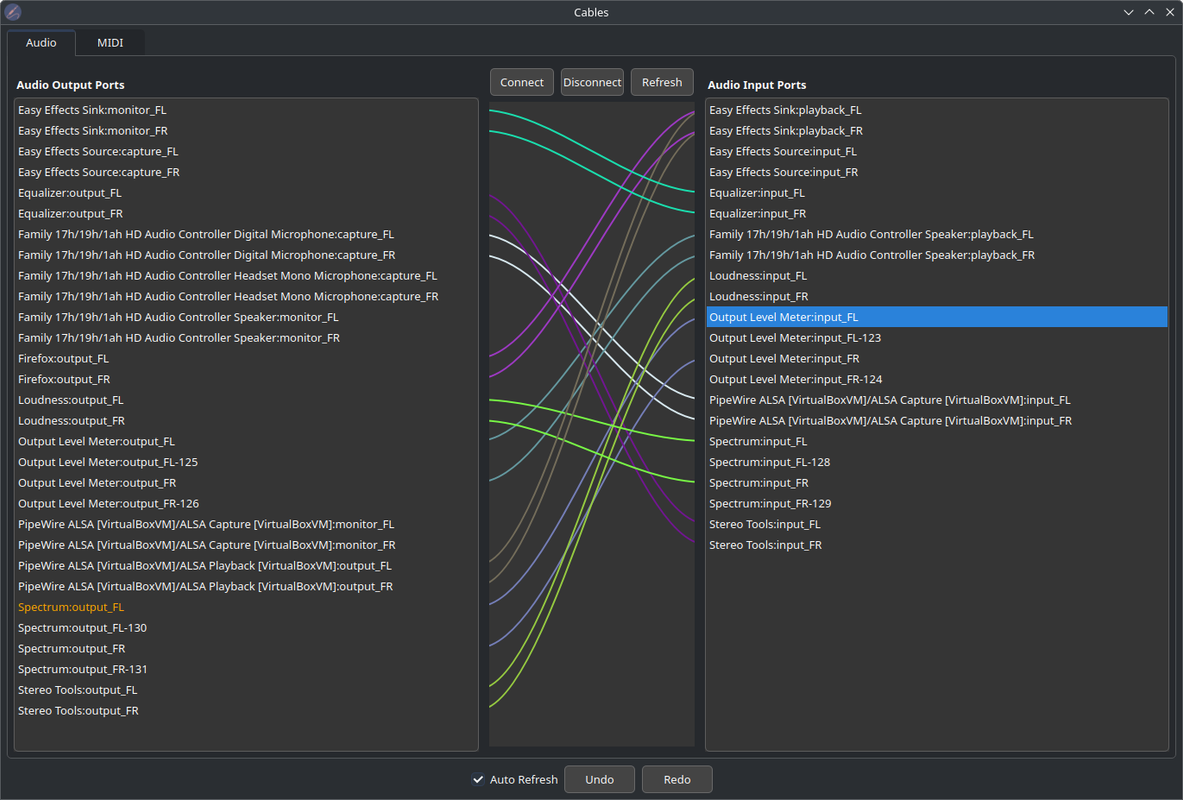Select Equalizer:input_FR port
The image size is (1183, 800).
[x=937, y=214]
